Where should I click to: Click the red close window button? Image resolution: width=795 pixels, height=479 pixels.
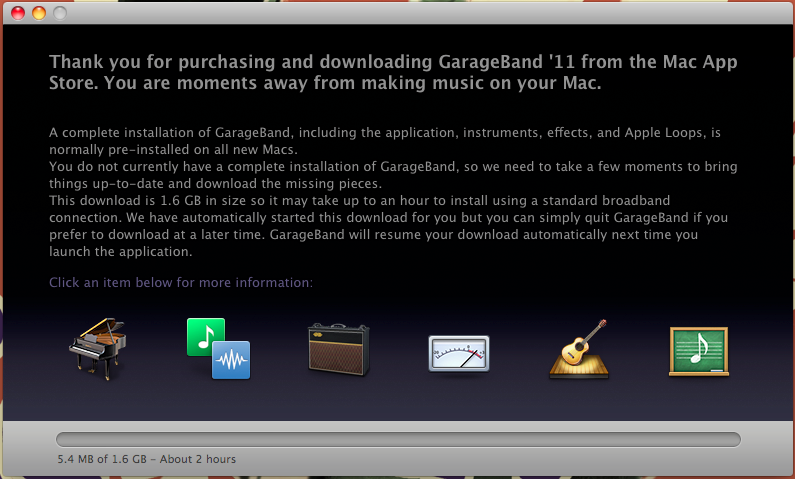18,13
